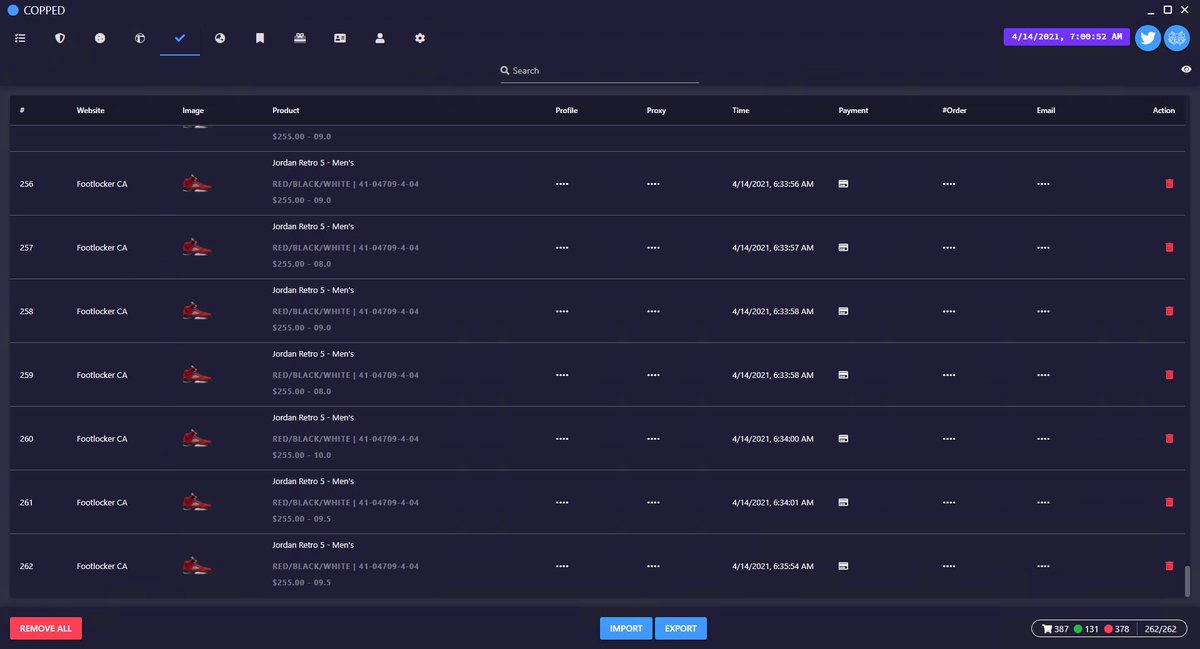Click payment card icon in row 261
The image size is (1200, 649).
[x=843, y=502]
